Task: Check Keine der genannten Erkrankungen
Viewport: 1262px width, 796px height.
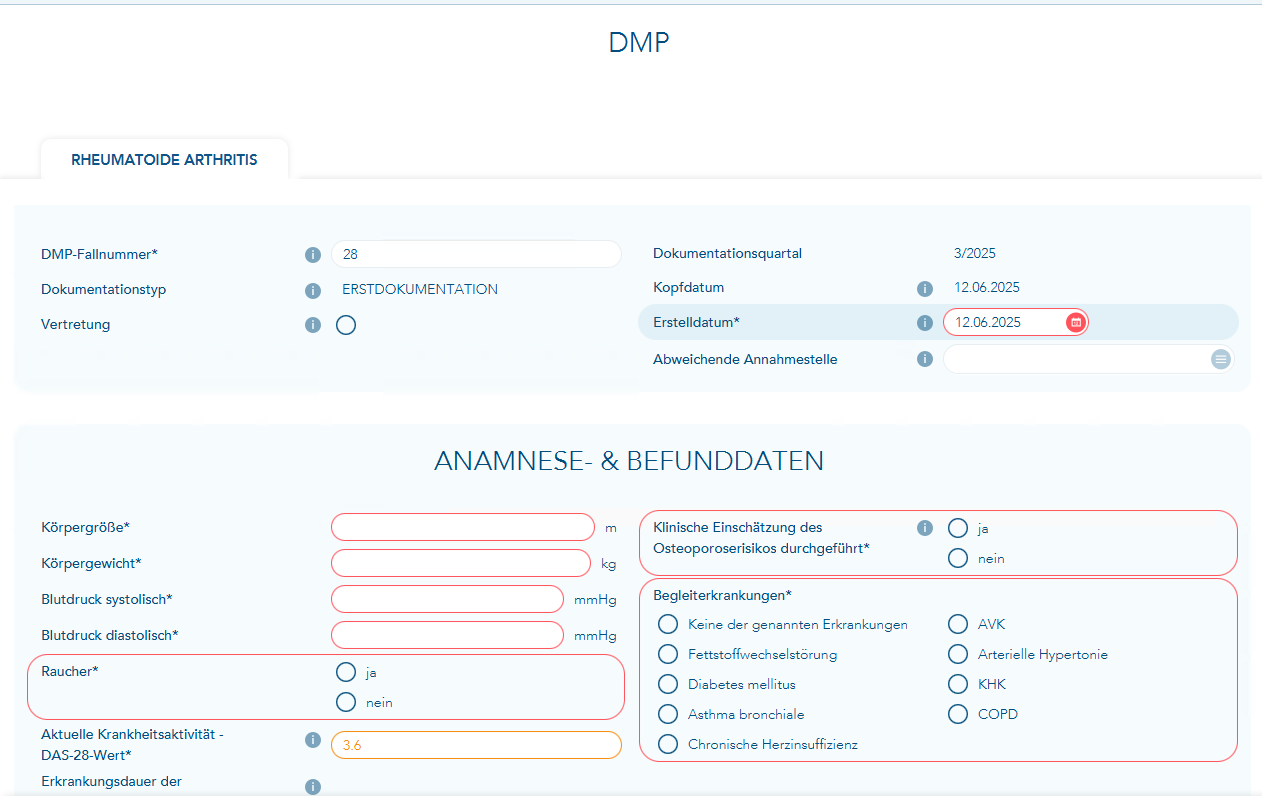Action: [x=668, y=625]
